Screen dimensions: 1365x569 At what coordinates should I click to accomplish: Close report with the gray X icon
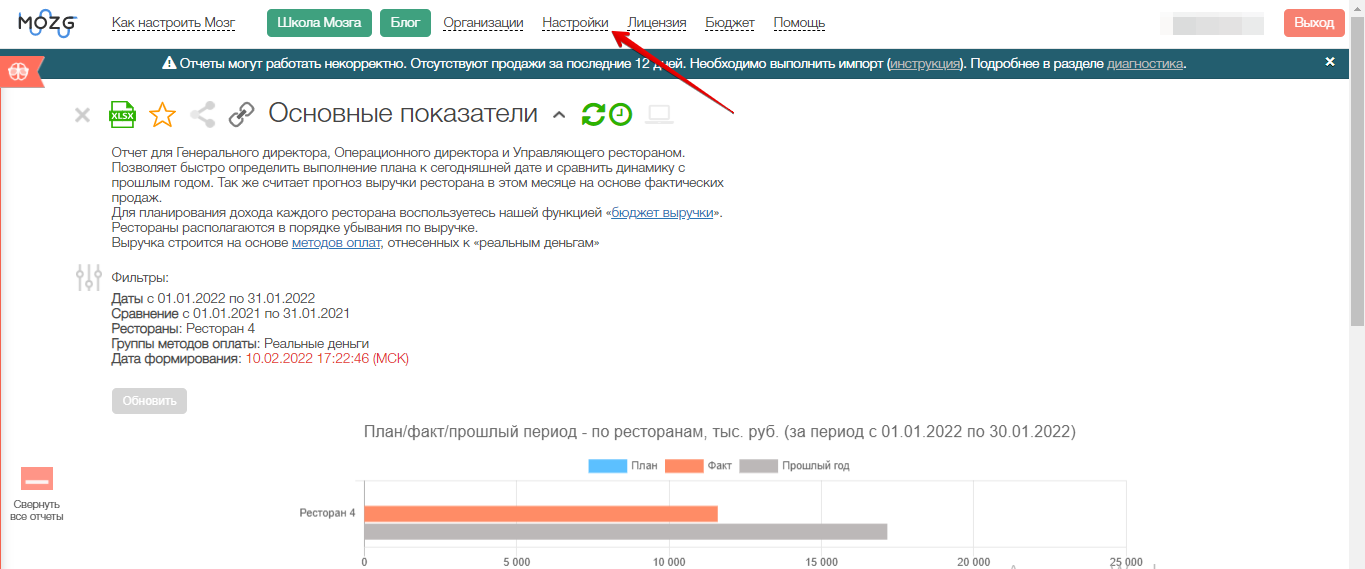[83, 115]
